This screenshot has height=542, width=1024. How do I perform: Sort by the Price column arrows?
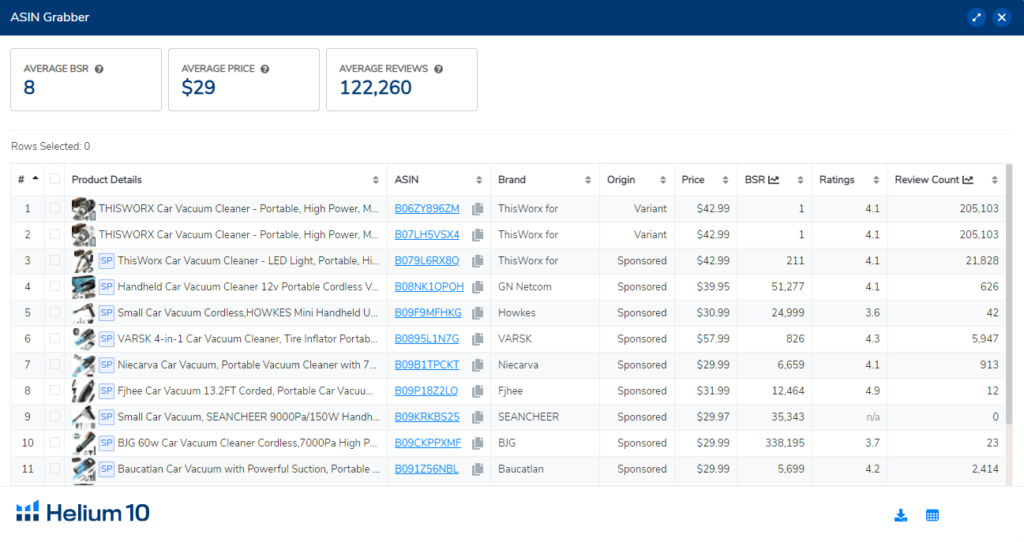(724, 180)
